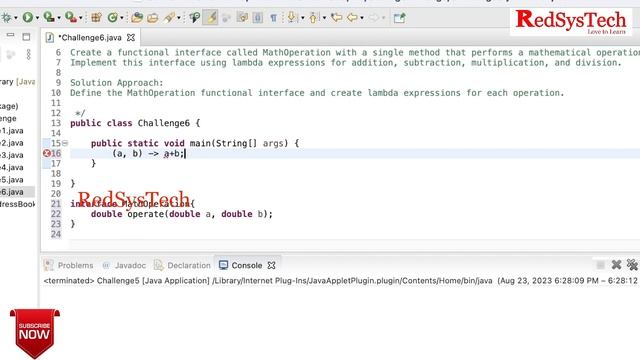640x360 pixels.
Task: Open 1.java in the Package Explorer
Action: 12,131
